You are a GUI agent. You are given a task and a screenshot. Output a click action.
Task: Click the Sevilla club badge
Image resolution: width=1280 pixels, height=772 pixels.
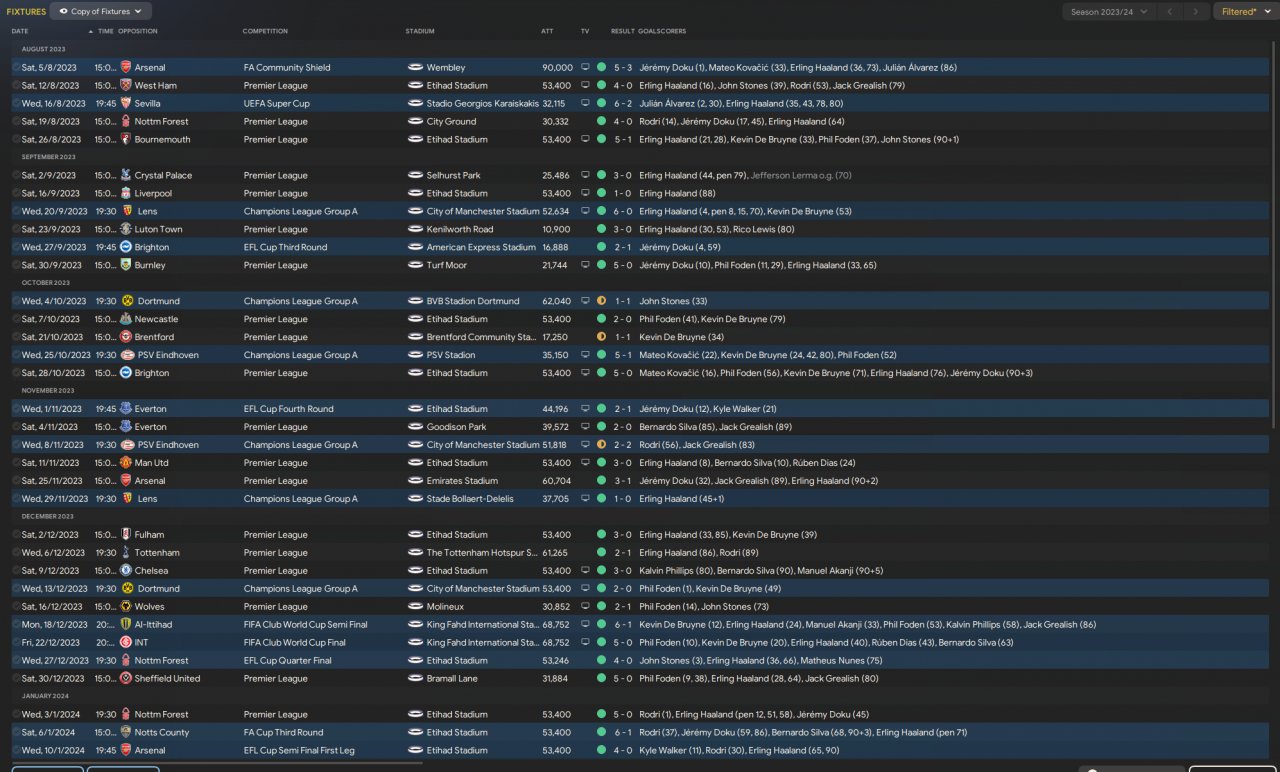pyautogui.click(x=126, y=104)
